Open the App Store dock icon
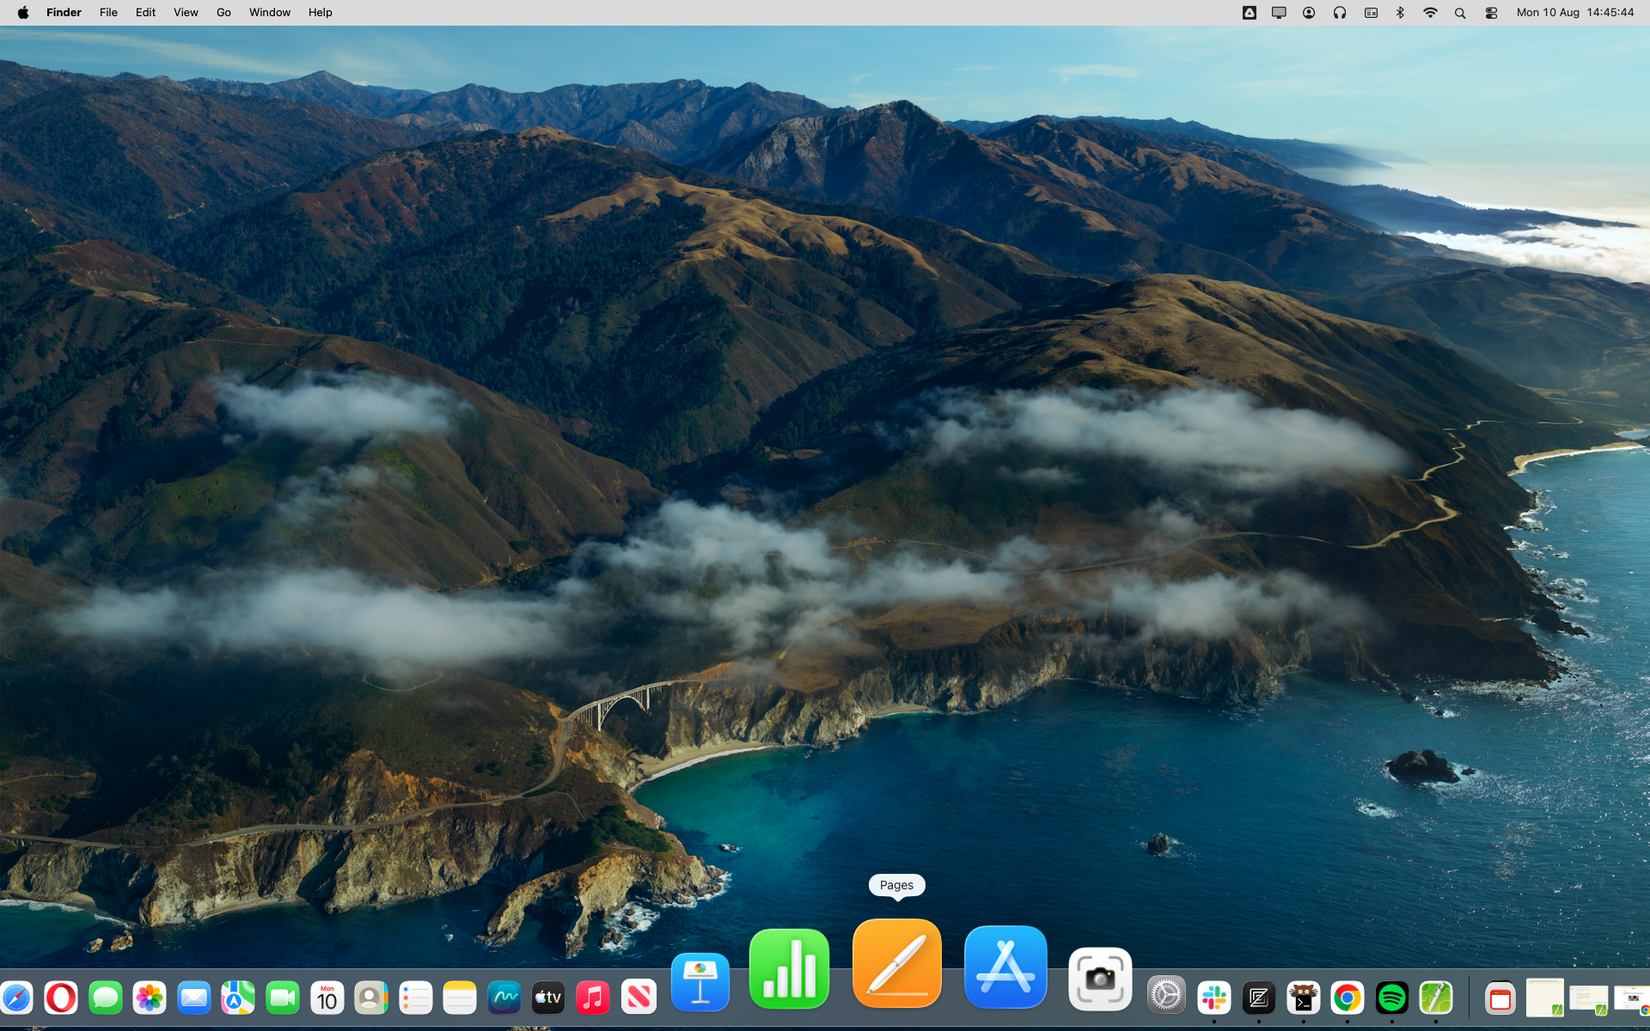Image resolution: width=1650 pixels, height=1031 pixels. point(1005,967)
